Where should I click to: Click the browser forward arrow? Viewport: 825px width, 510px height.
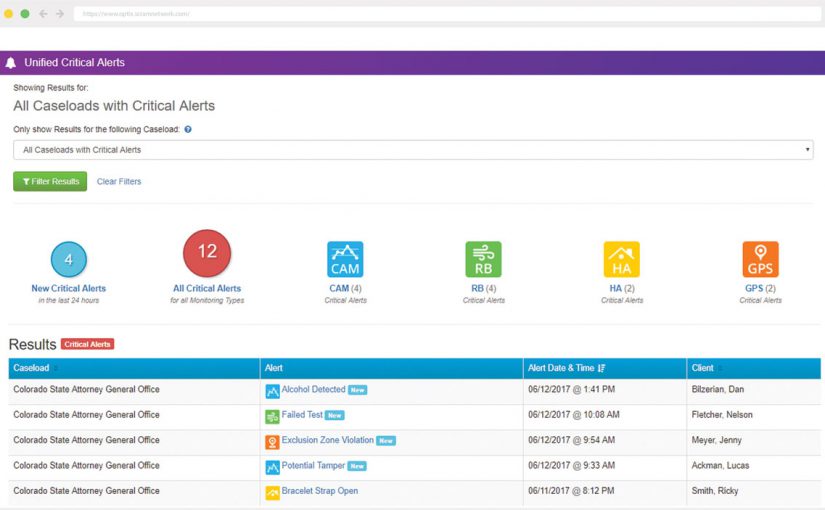pyautogui.click(x=60, y=14)
